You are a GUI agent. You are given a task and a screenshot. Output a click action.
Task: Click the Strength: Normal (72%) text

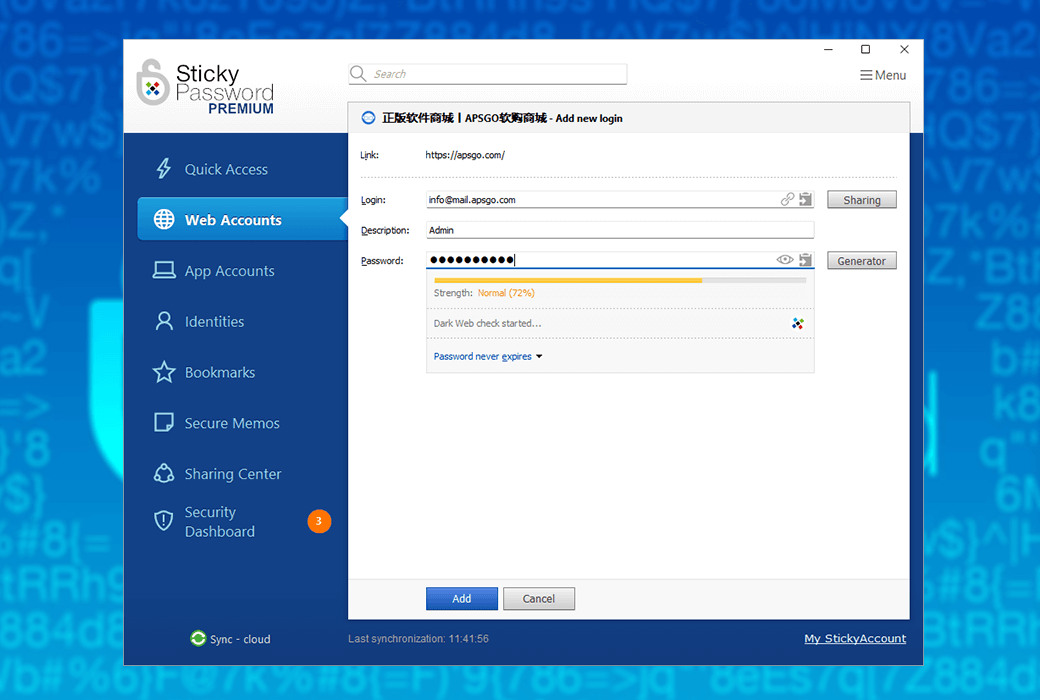click(x=484, y=293)
